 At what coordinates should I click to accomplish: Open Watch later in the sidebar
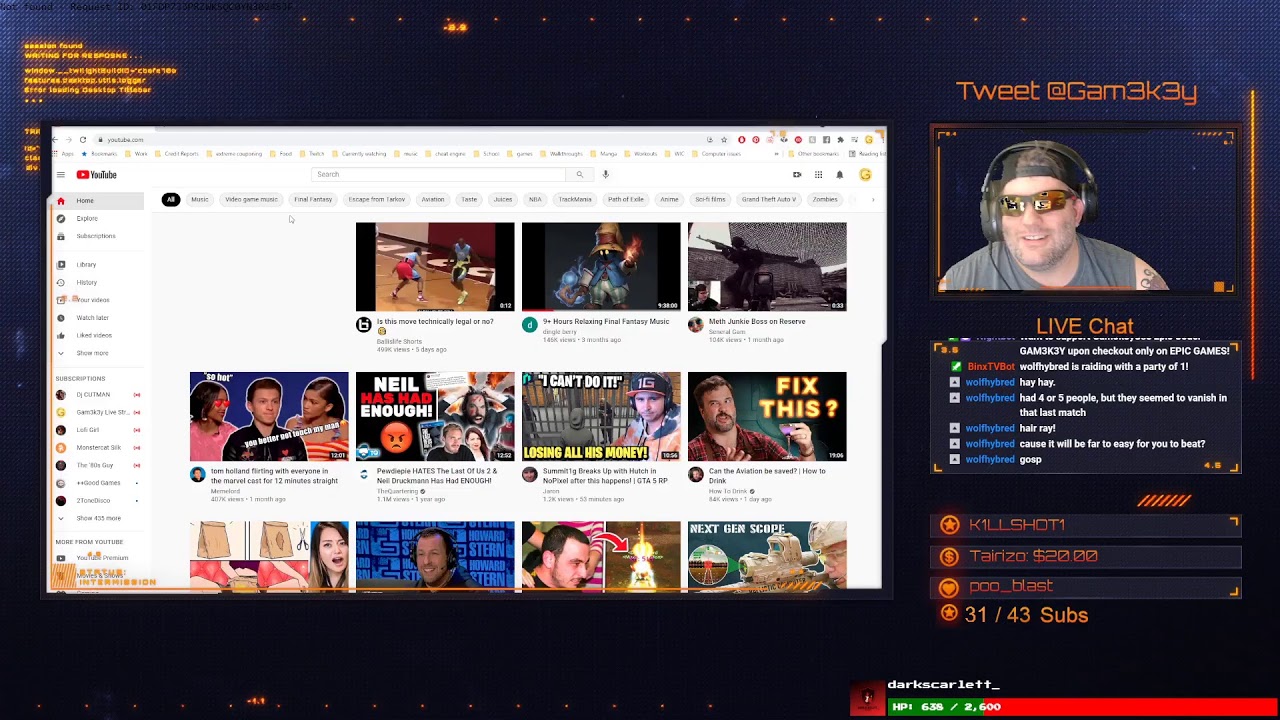pyautogui.click(x=99, y=318)
